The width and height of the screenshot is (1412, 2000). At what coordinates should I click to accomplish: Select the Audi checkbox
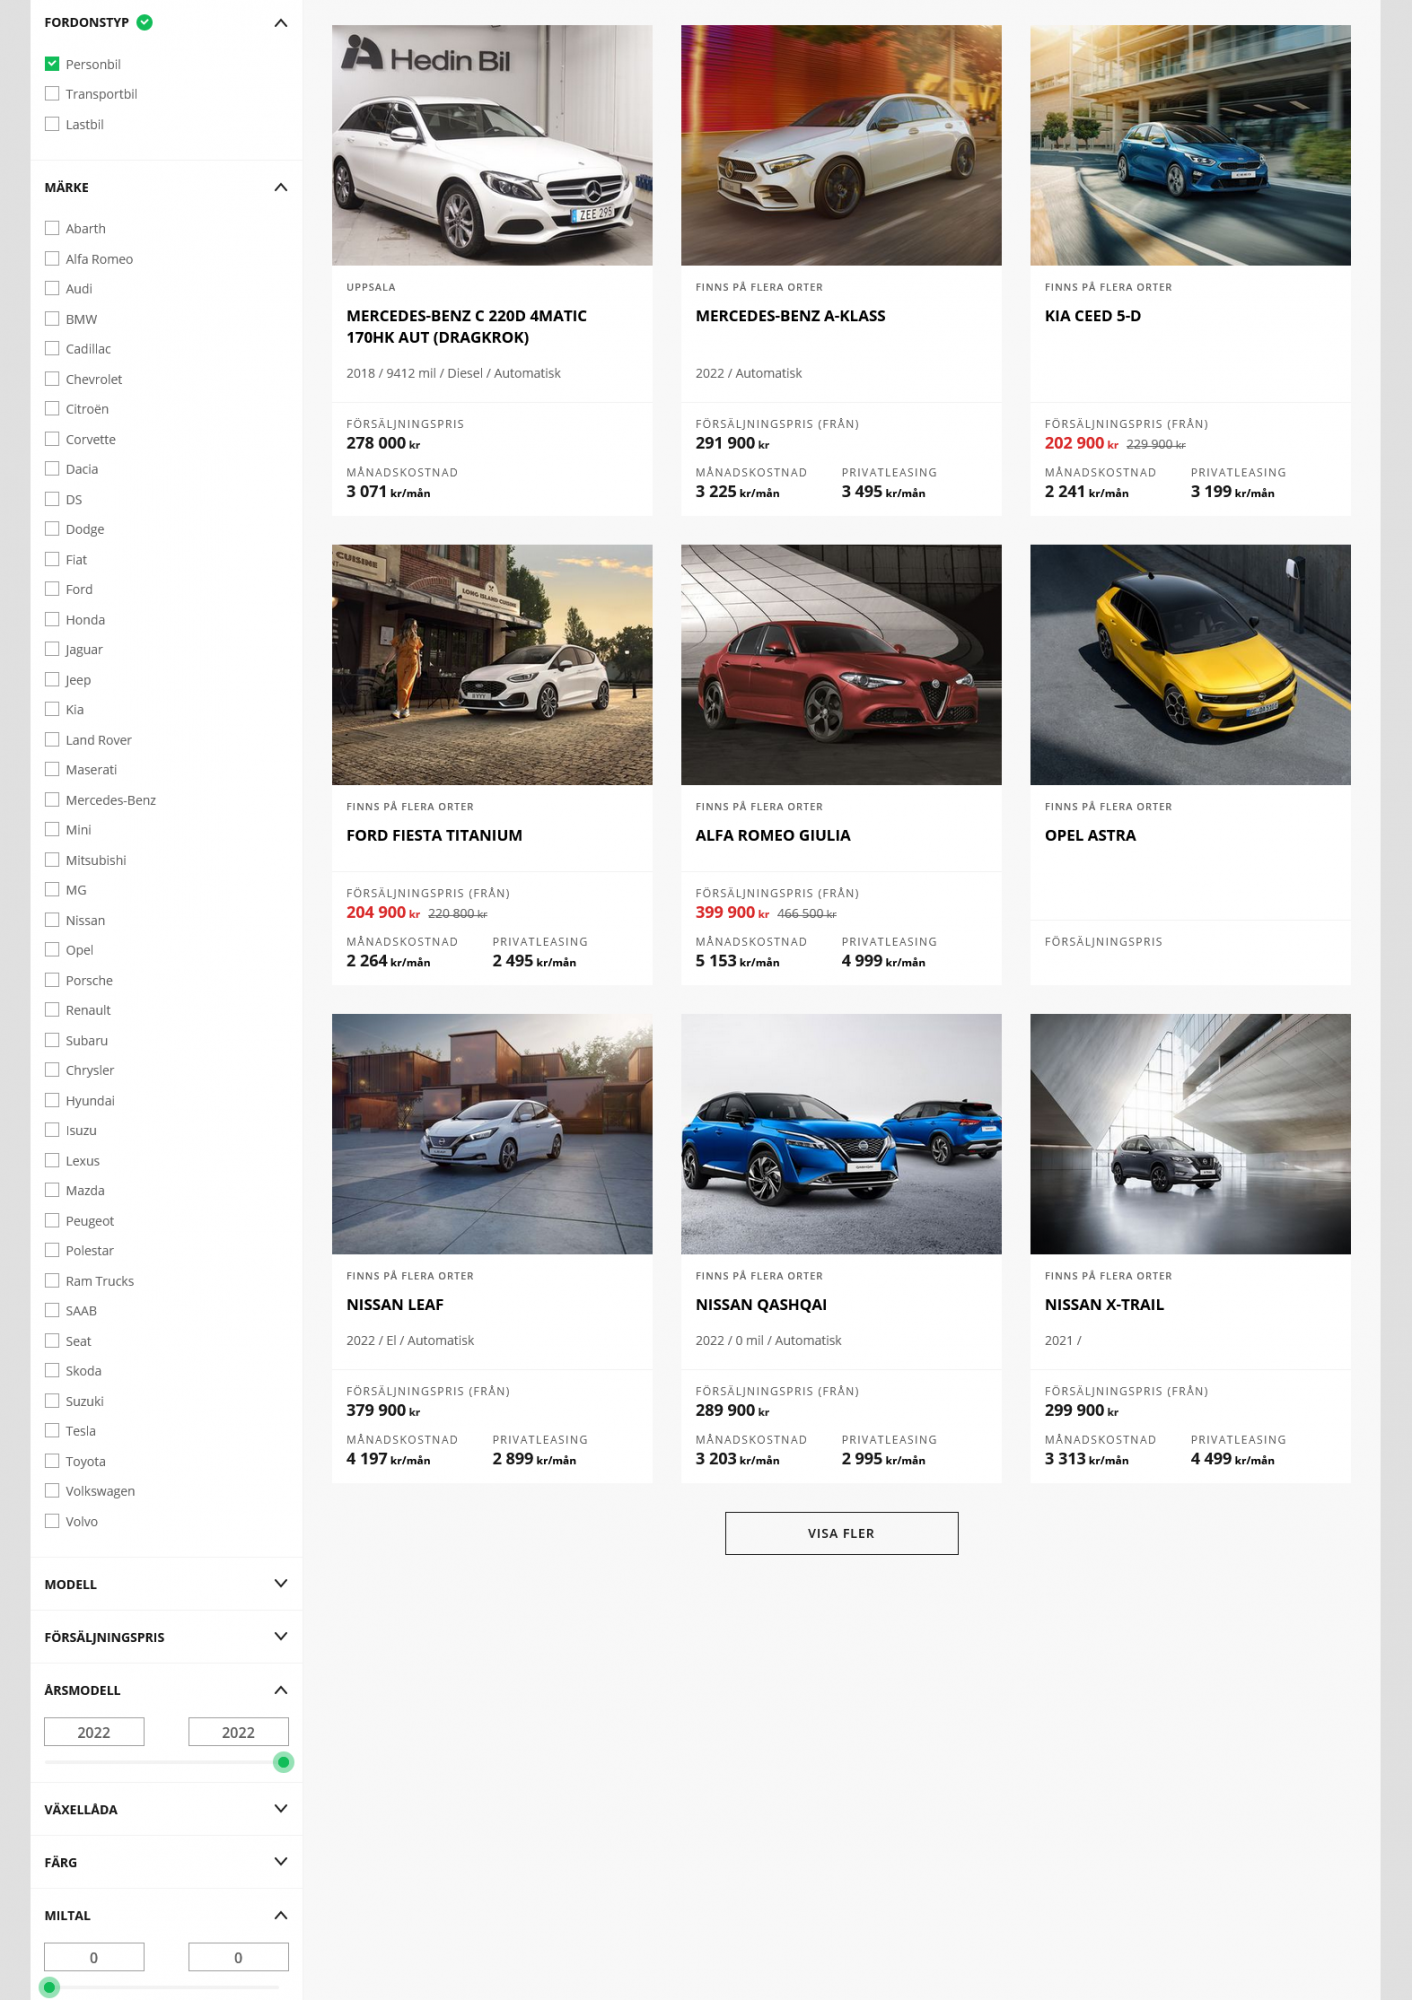pyautogui.click(x=52, y=288)
